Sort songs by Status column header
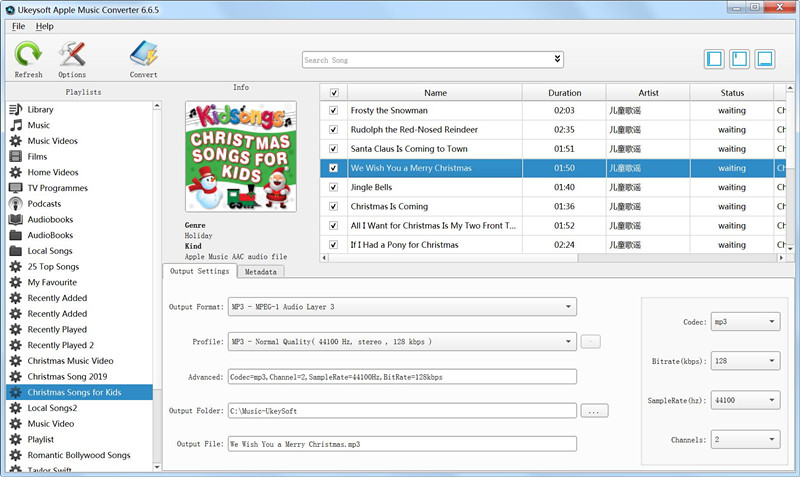Image resolution: width=800 pixels, height=477 pixels. (x=732, y=93)
